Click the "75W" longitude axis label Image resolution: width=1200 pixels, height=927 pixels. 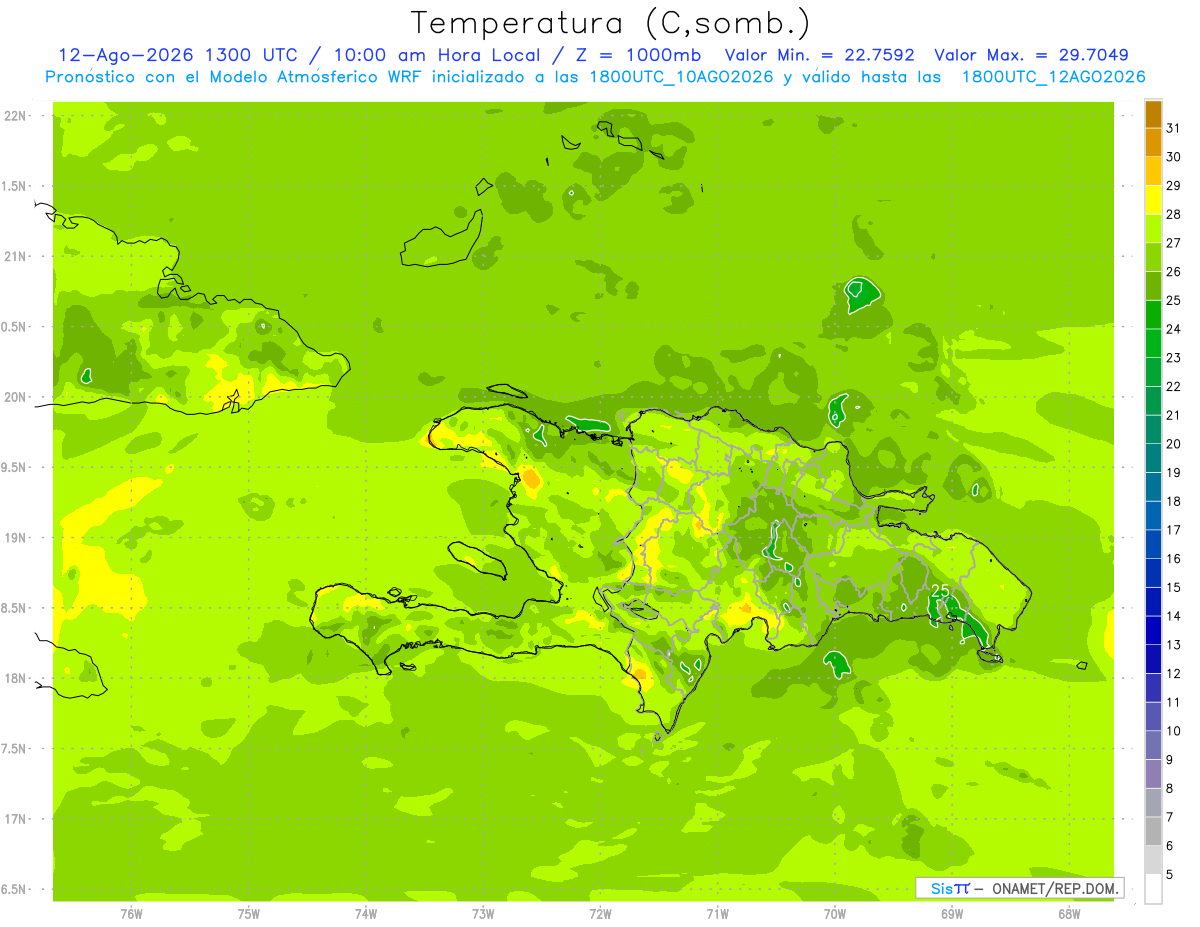[x=249, y=914]
